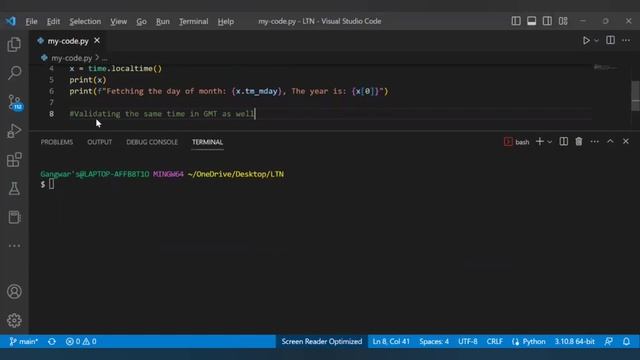Toggle the primary side bar layout
Viewport: 640px width, 360px height.
click(516, 21)
